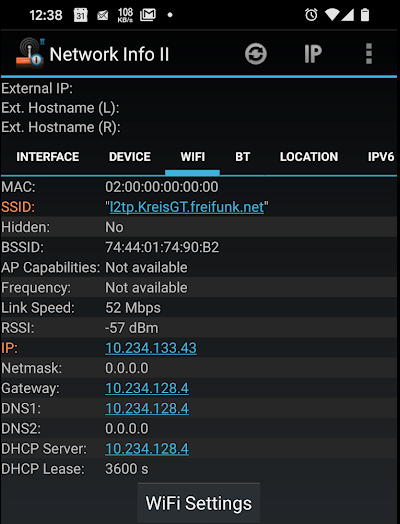Open the WiFi Settings button

[x=199, y=503]
